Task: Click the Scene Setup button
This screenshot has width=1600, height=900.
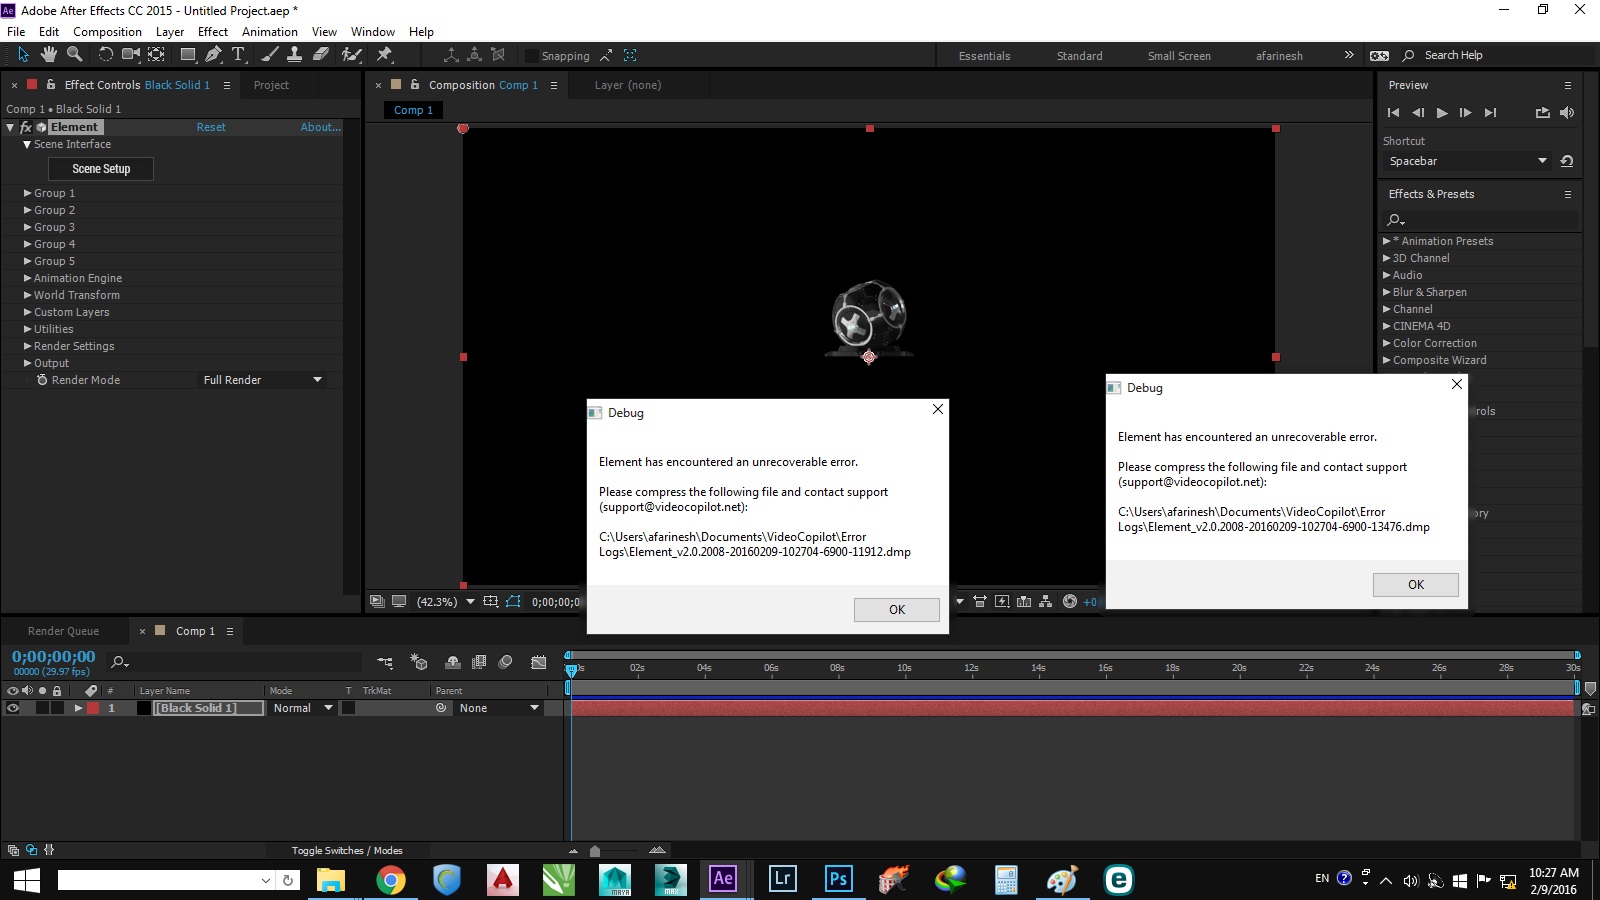Action: pyautogui.click(x=101, y=169)
